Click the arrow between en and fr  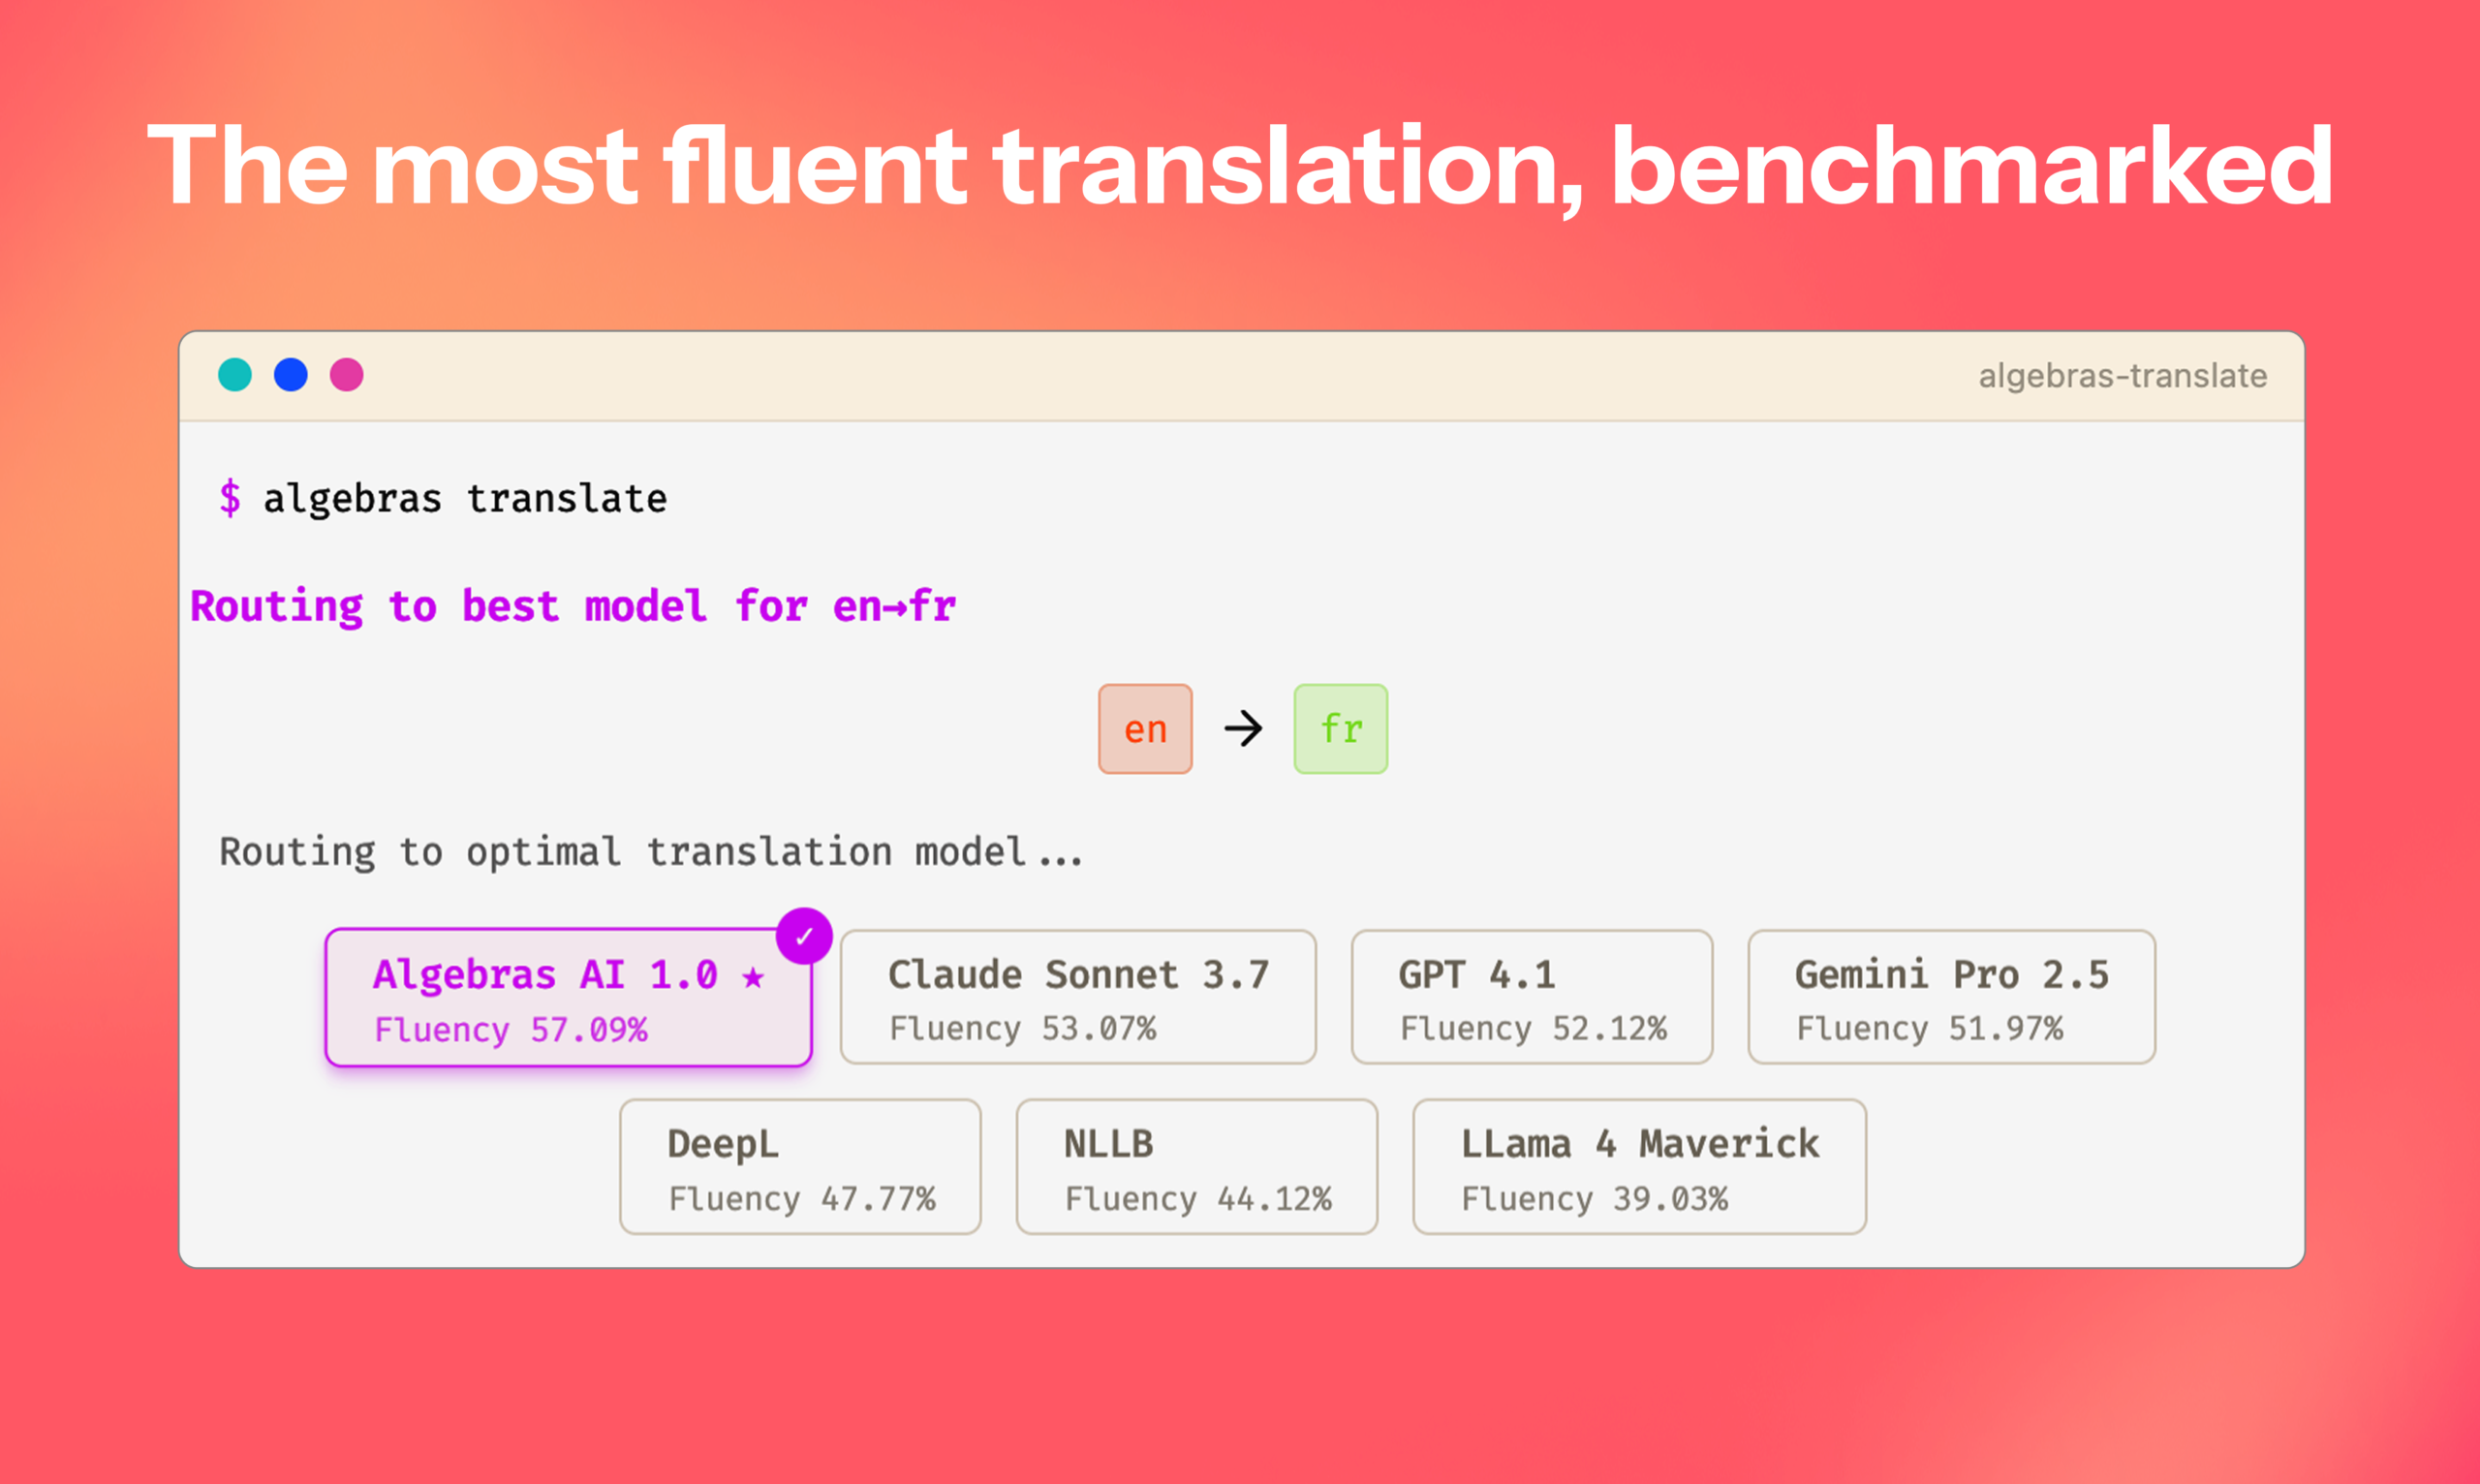[1243, 728]
